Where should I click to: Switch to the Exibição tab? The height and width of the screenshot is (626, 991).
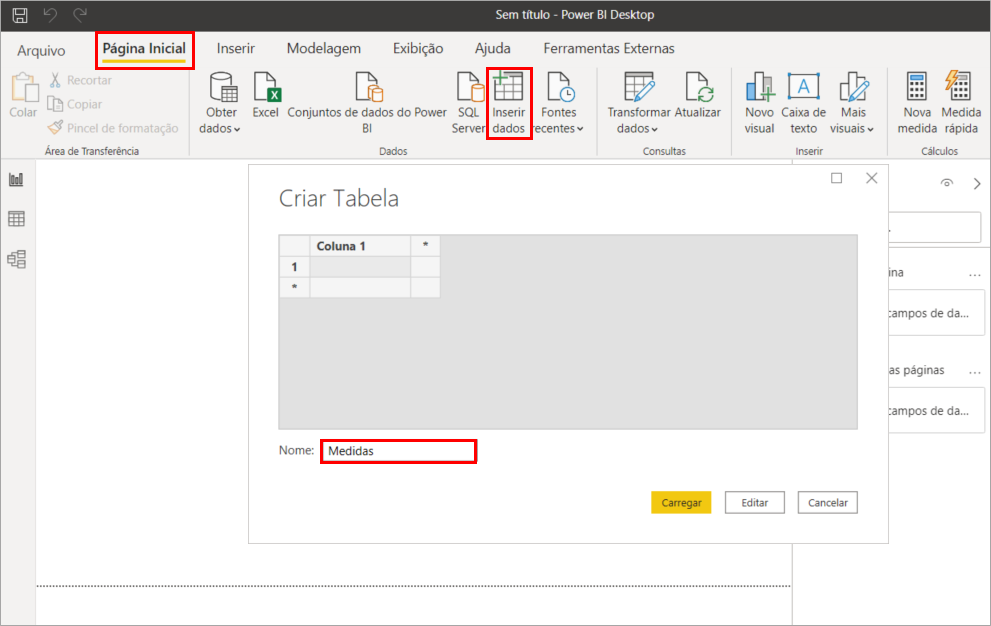(418, 49)
